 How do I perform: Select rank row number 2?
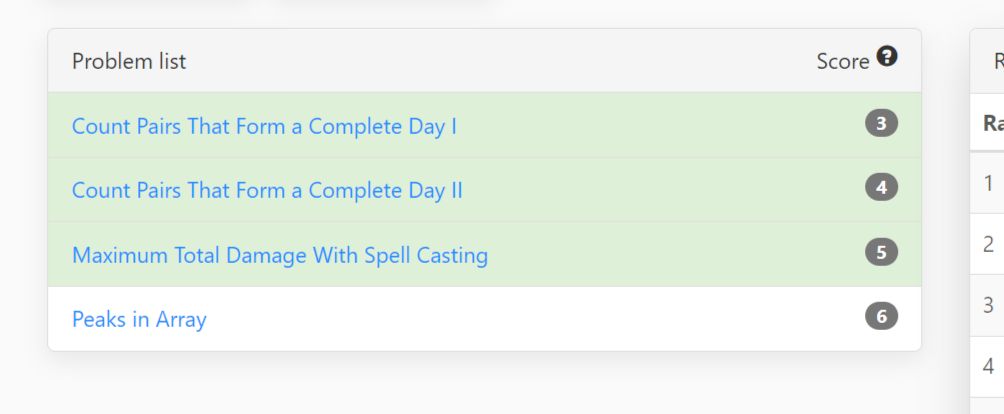coord(987,244)
